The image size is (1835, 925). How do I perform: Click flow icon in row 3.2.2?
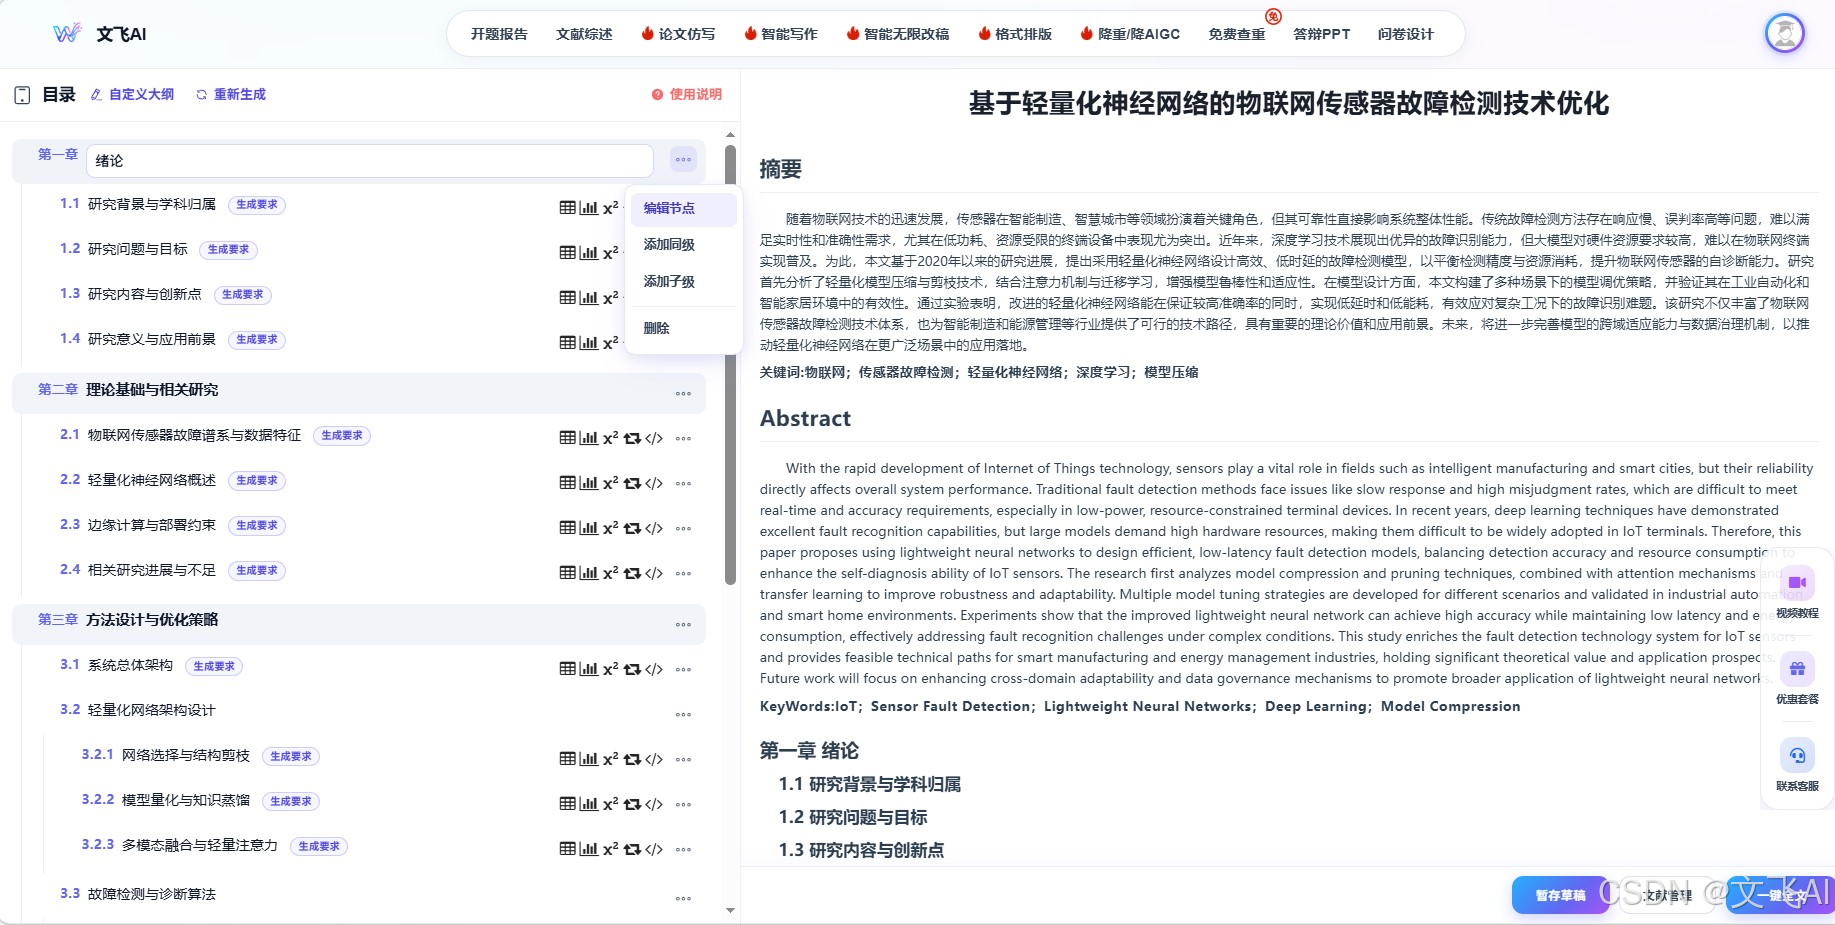tap(632, 804)
